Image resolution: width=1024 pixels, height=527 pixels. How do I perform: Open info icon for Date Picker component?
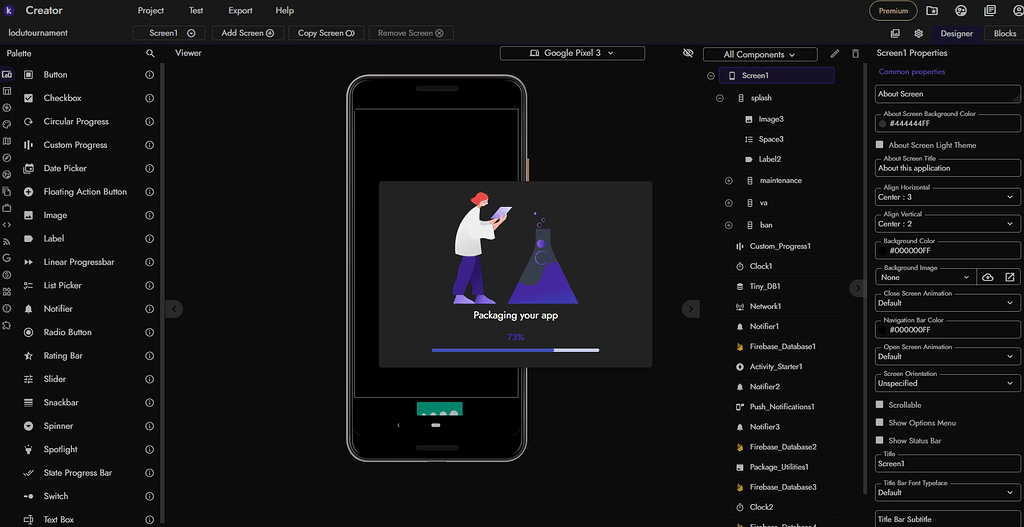(x=150, y=168)
